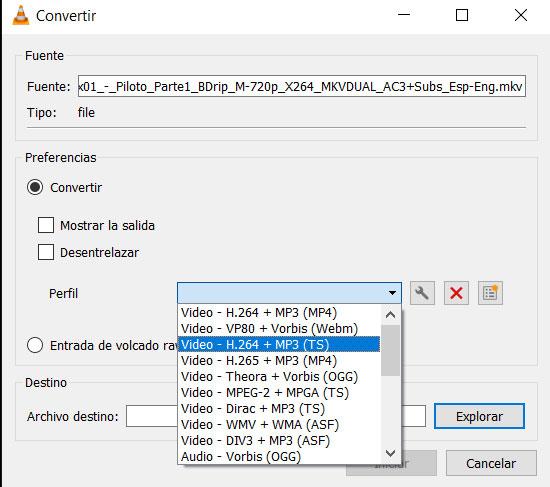Toggle the Desentrelazar checkbox
The image size is (550, 487).
click(46, 252)
